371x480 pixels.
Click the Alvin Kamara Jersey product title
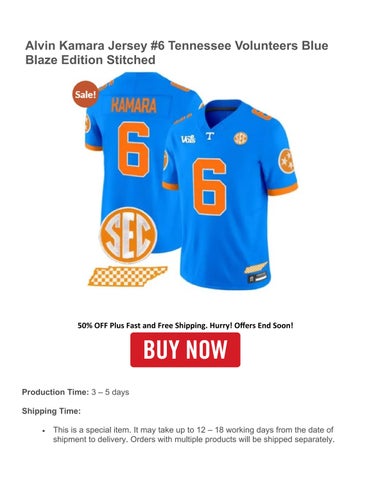coord(177,53)
